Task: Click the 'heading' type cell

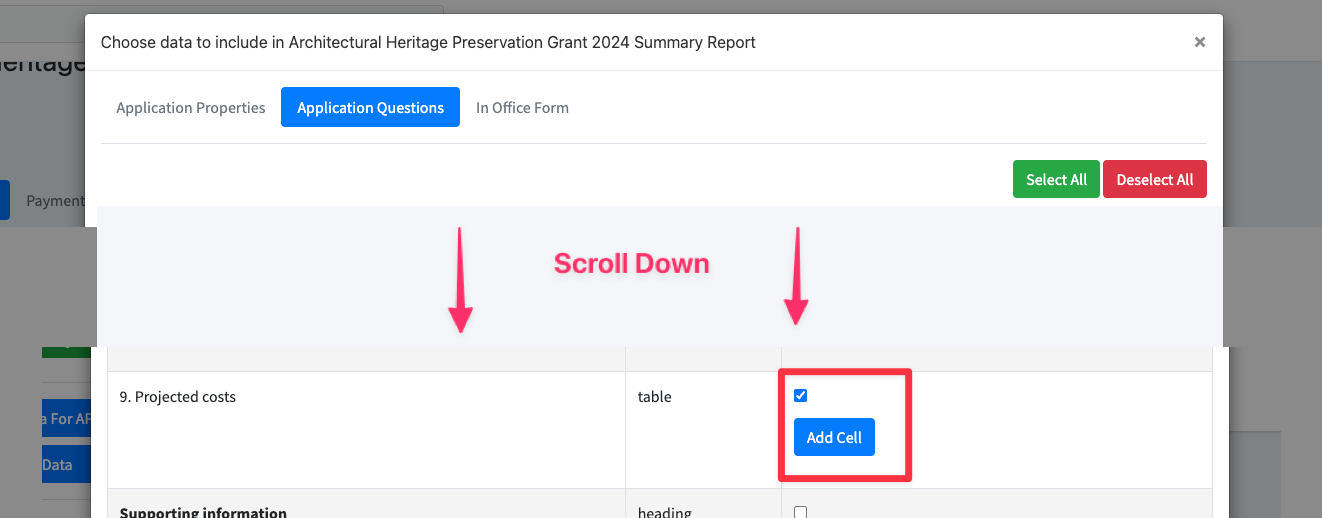Action: tap(664, 512)
